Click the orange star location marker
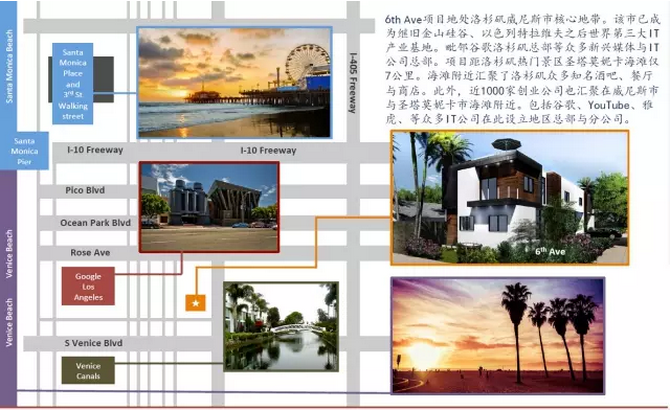 pyautogui.click(x=196, y=303)
